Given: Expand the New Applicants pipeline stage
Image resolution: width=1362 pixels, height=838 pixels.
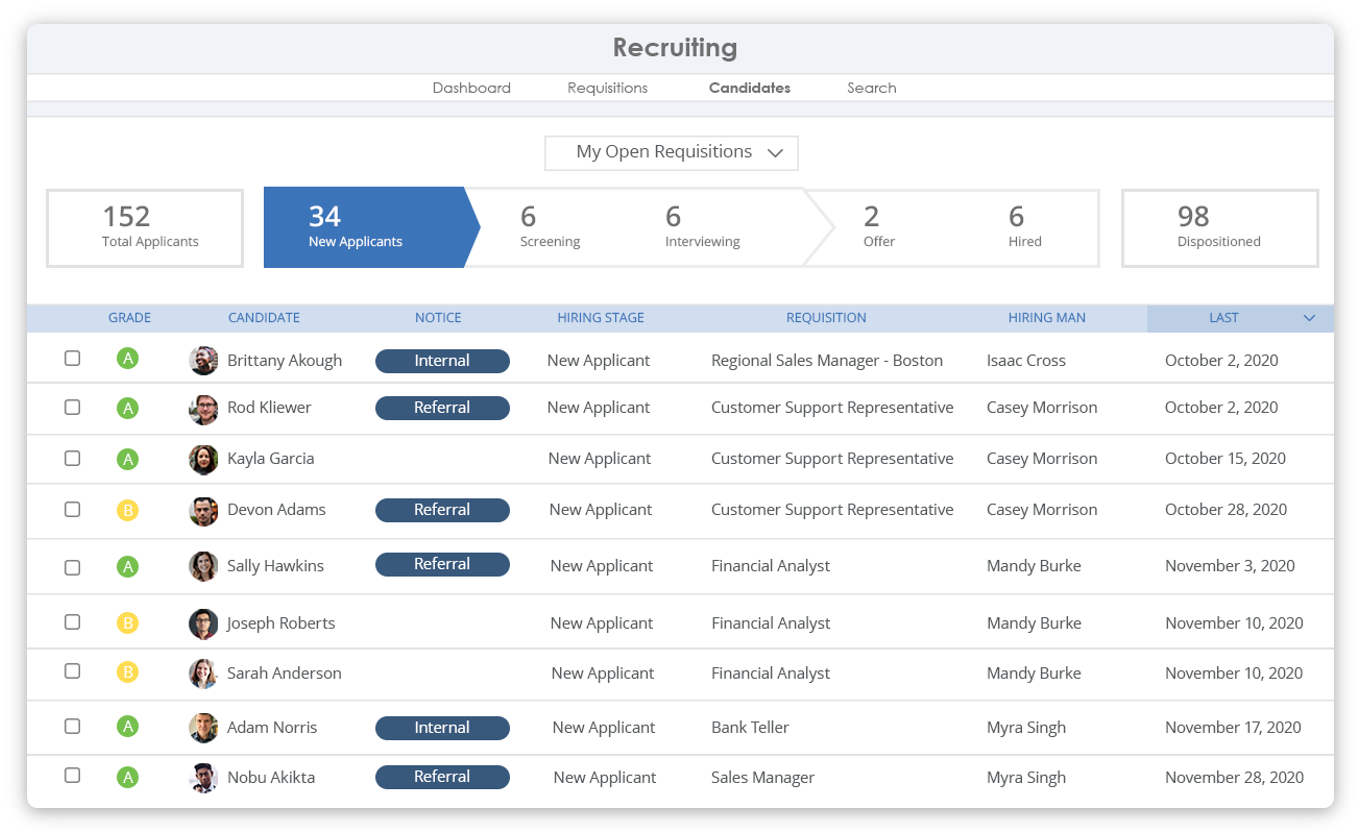Looking at the screenshot, I should 356,227.
